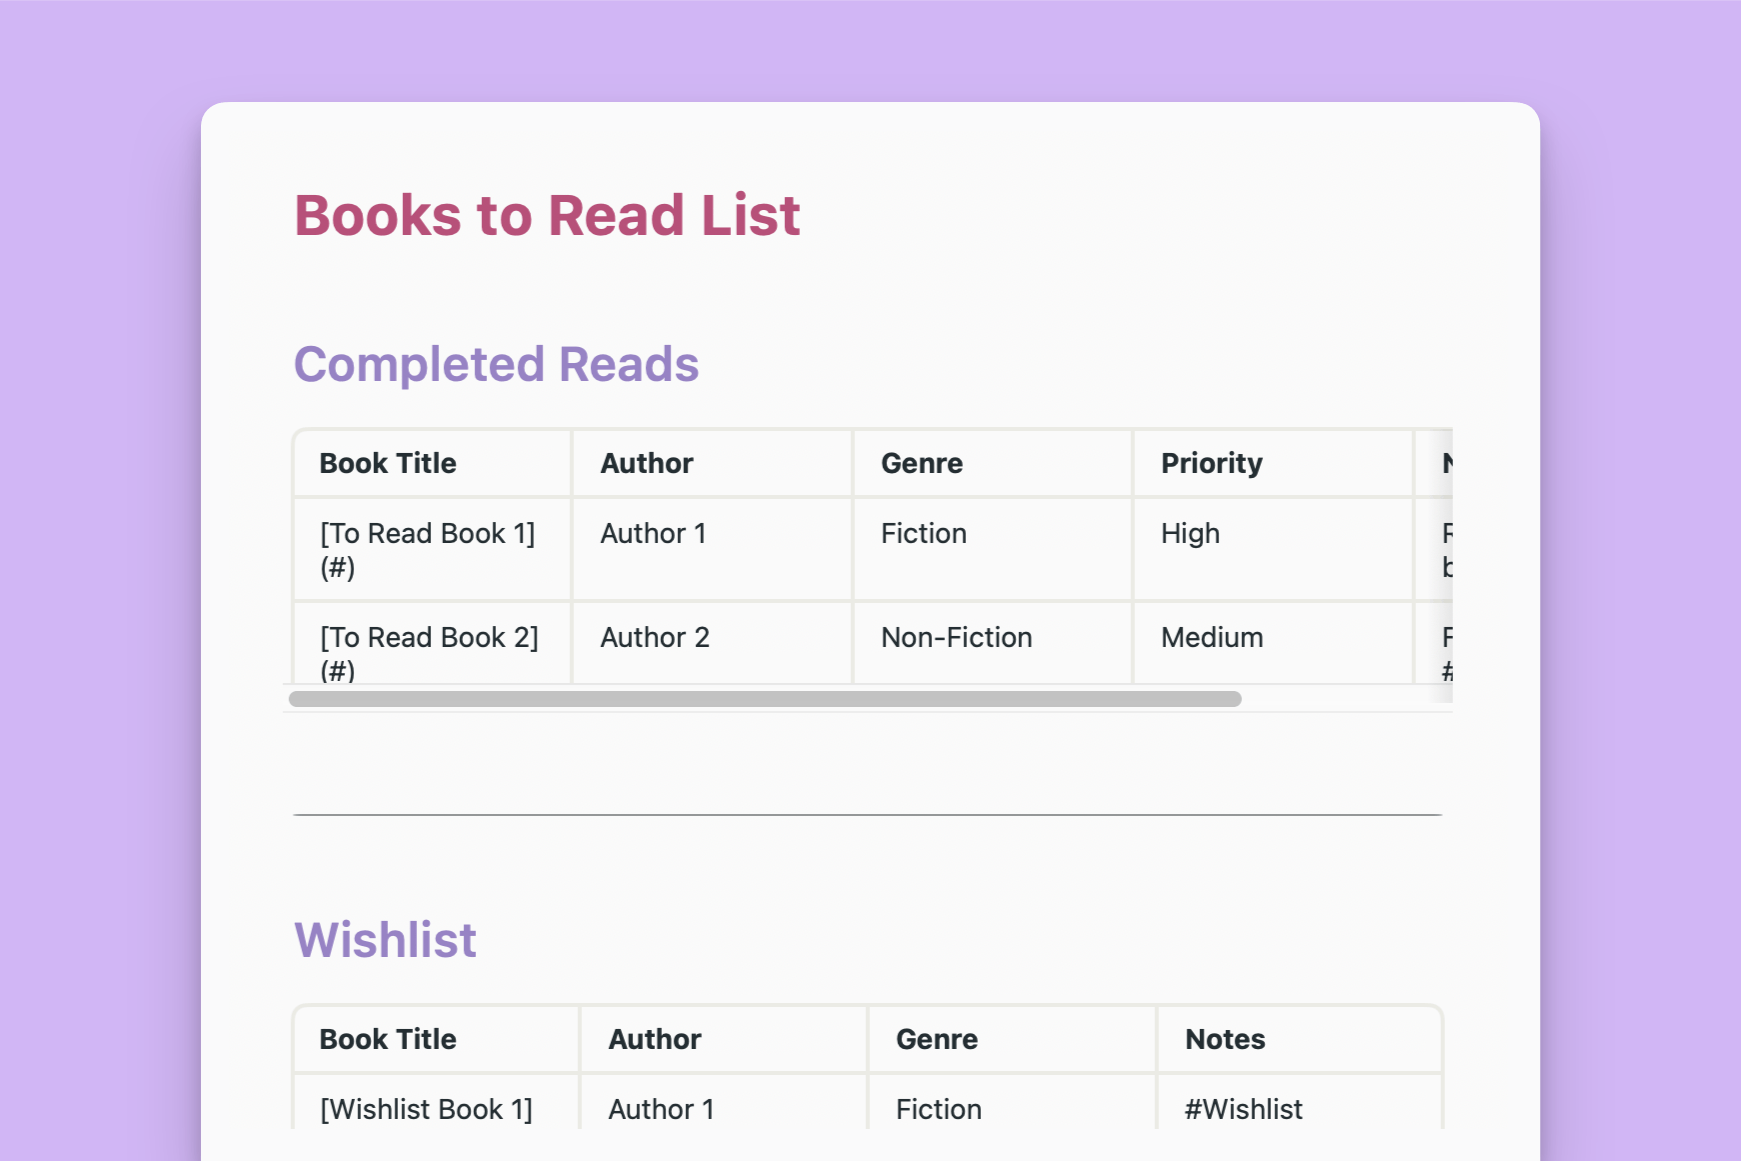Click the "Books to Read List" title
The width and height of the screenshot is (1741, 1161).
547,216
